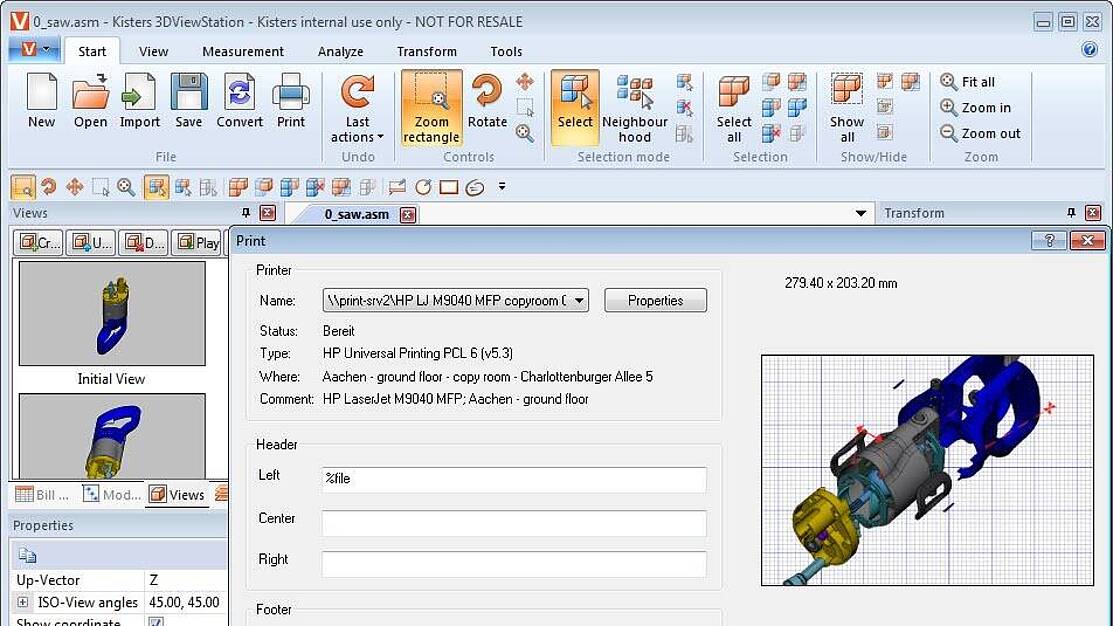Save the model with the Save icon

tap(188, 101)
